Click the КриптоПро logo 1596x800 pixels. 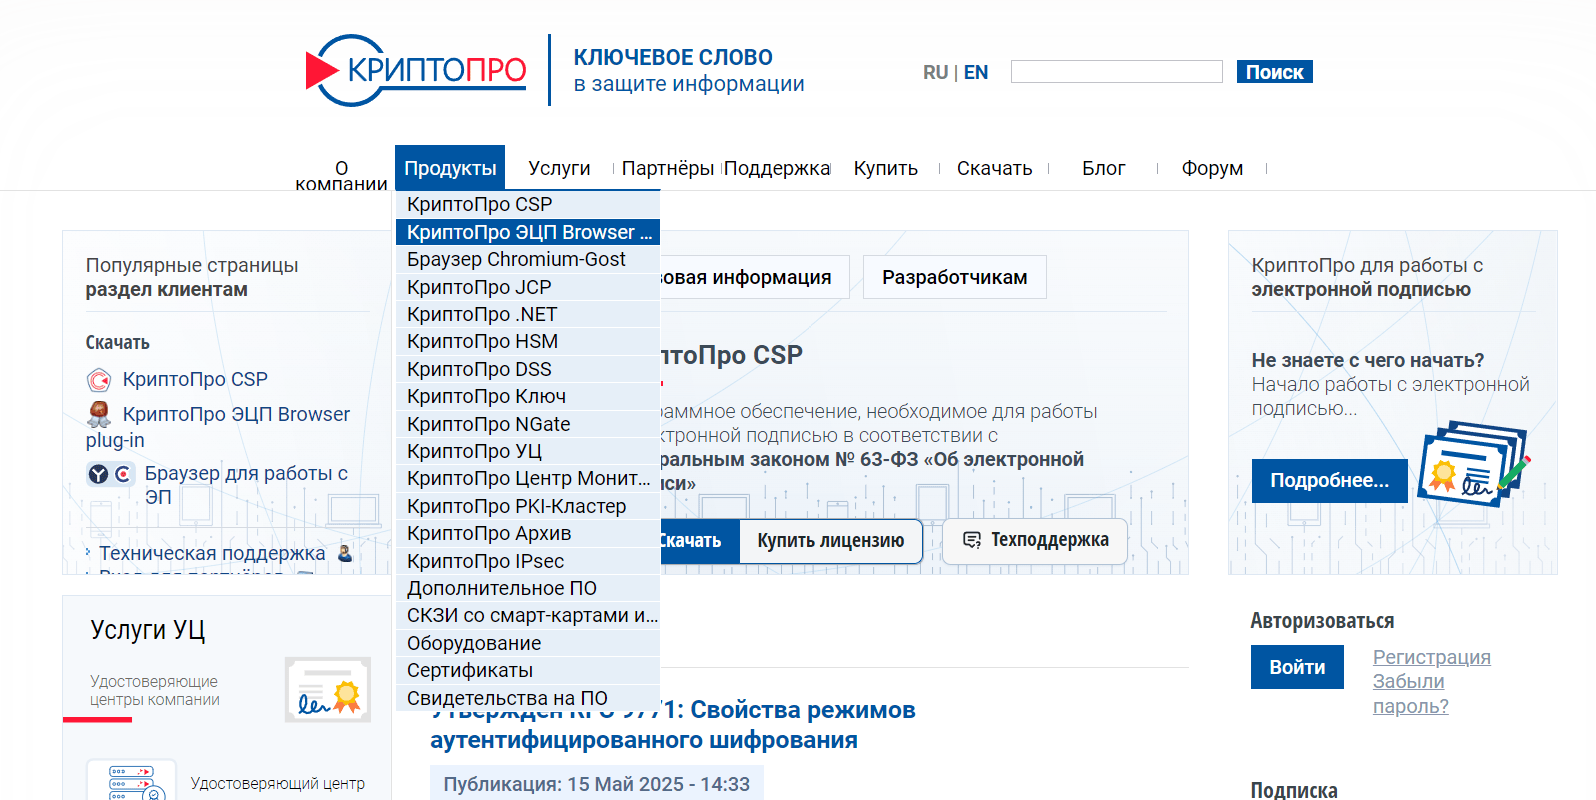[x=416, y=70]
